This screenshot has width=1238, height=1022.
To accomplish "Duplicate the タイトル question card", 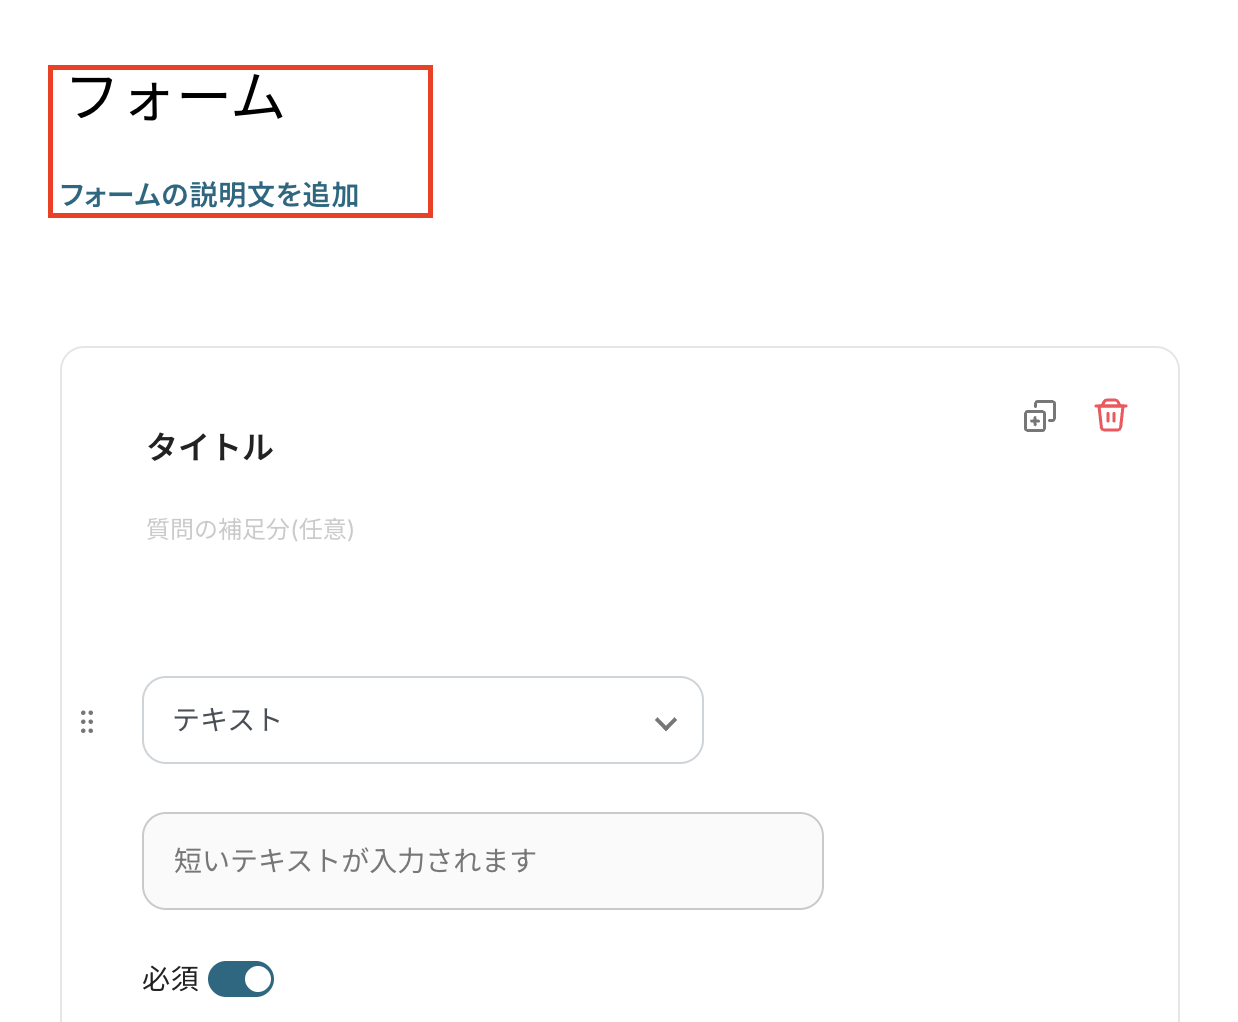I will (x=1039, y=416).
